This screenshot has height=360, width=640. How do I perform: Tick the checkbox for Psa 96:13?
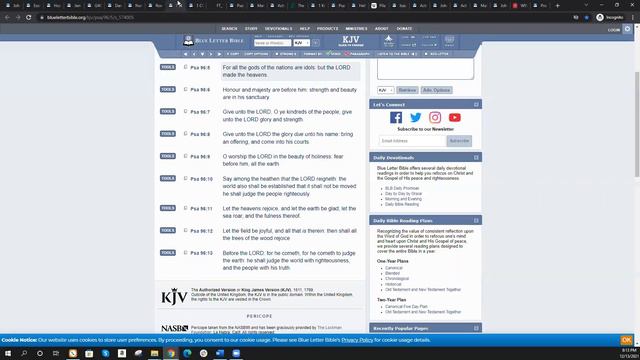(x=186, y=253)
